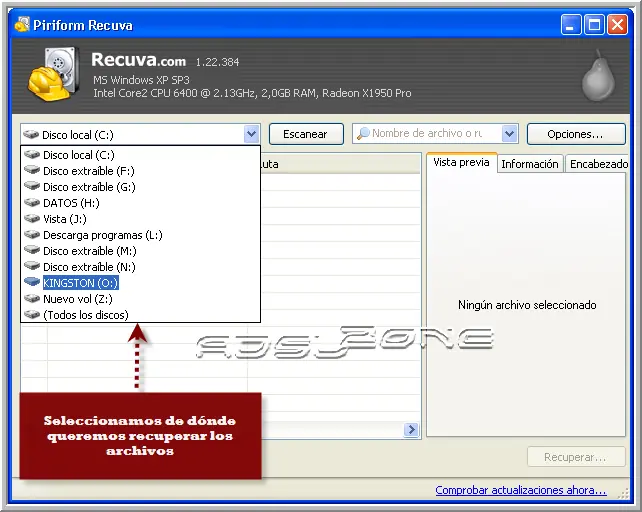Switch to Vista previa tab
This screenshot has width=642, height=512.
coord(461,163)
